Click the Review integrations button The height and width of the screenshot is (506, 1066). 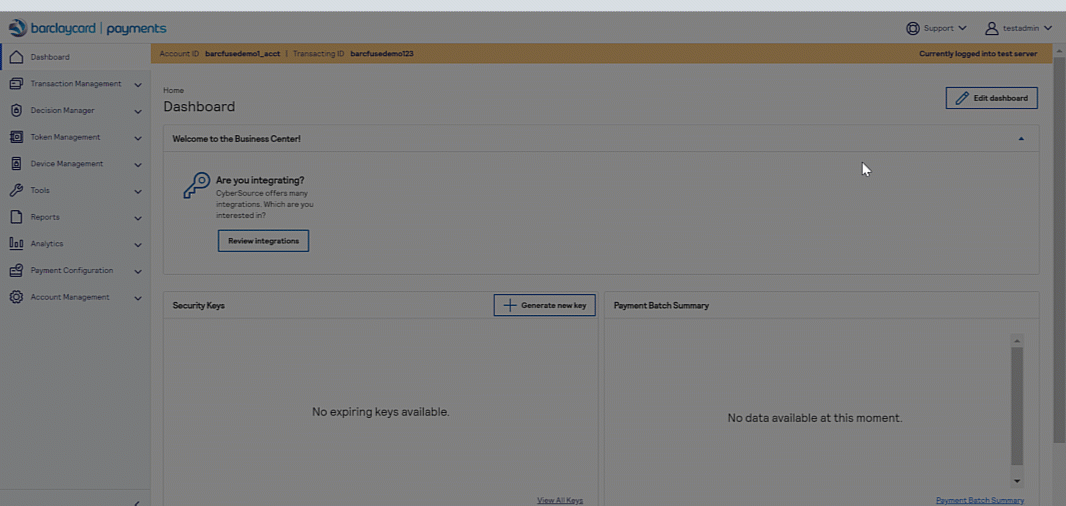[x=263, y=241]
